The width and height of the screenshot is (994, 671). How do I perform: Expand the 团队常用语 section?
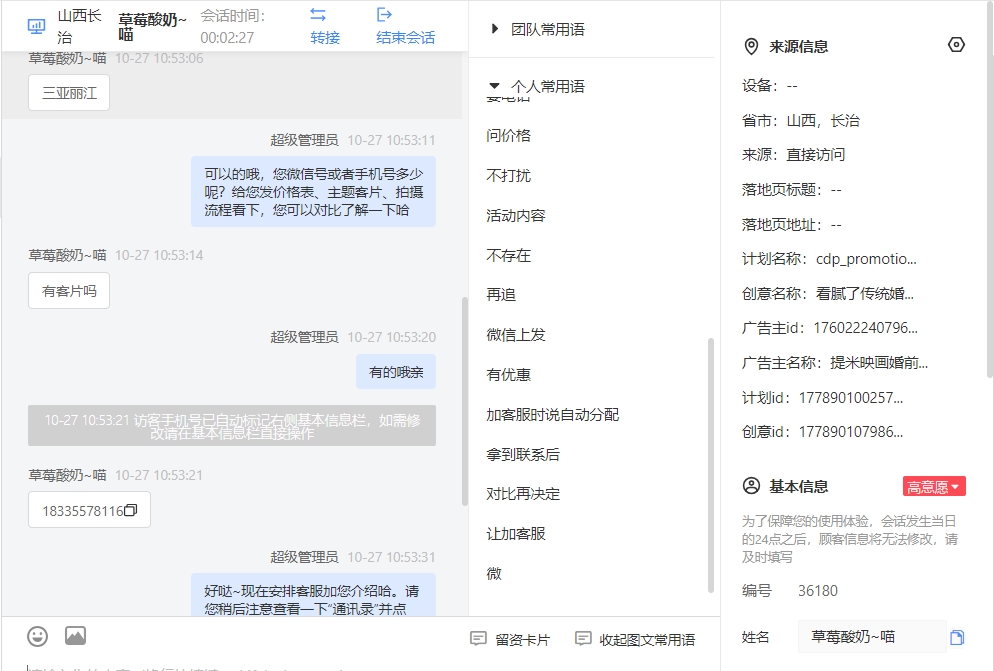click(x=494, y=29)
